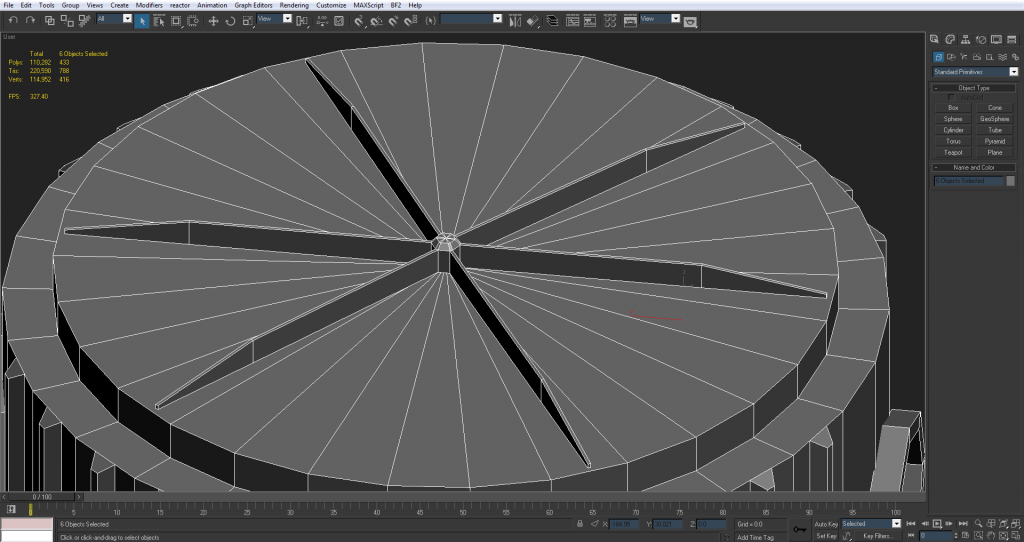Open the Modifiers menu
This screenshot has width=1024, height=542.
(149, 5)
